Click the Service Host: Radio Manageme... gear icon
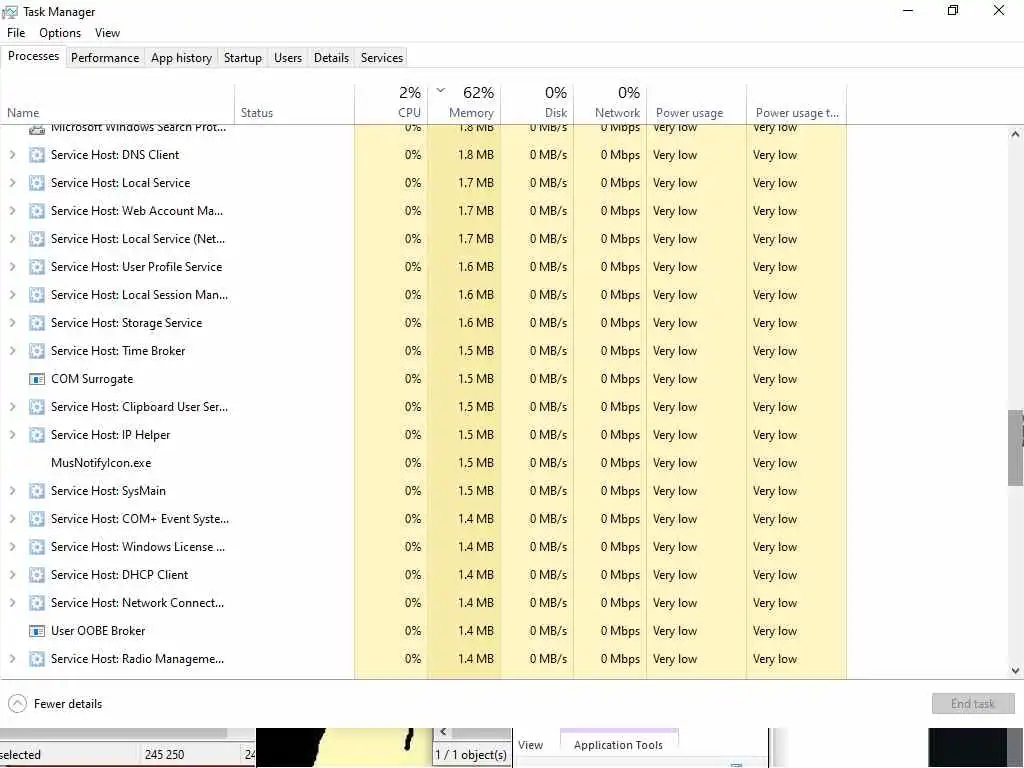Image resolution: width=1024 pixels, height=768 pixels. [37, 659]
